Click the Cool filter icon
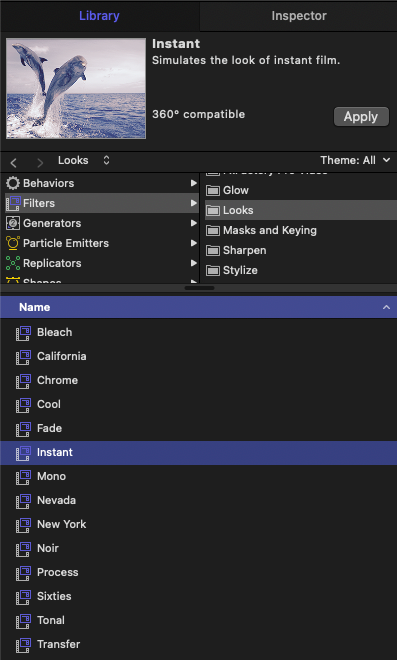397x660 pixels. 23,405
